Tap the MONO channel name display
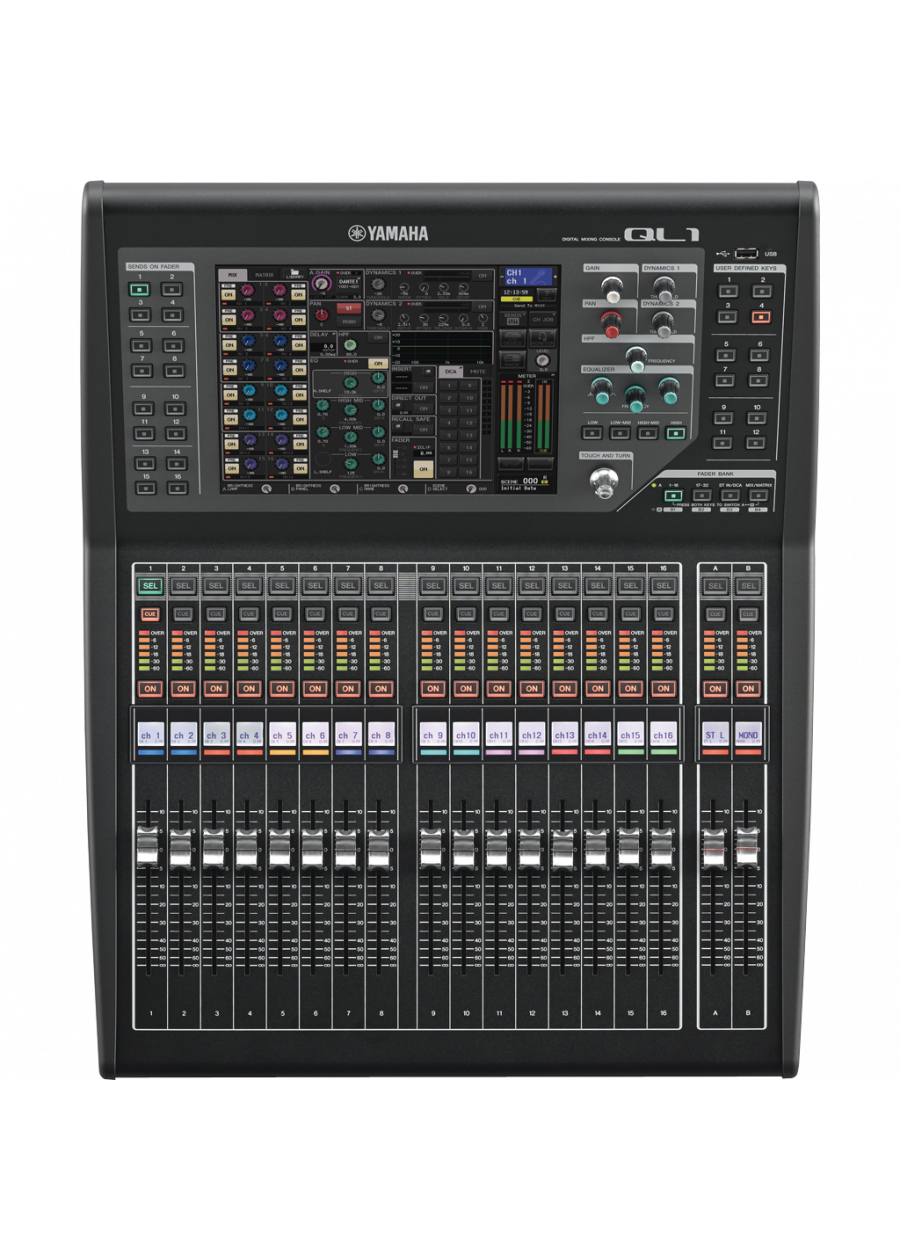Viewport: 900px width, 1260px height. click(x=747, y=735)
